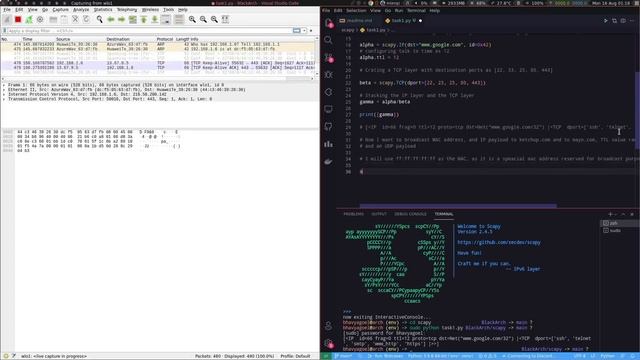Viewport: 640px width, 360px height.
Task: Zoom out on Wireshark packet text
Action: click(x=203, y=19)
